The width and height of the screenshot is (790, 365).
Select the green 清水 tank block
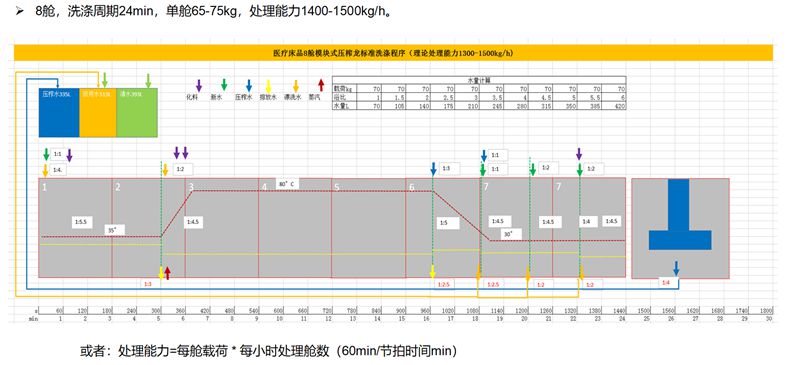137,112
